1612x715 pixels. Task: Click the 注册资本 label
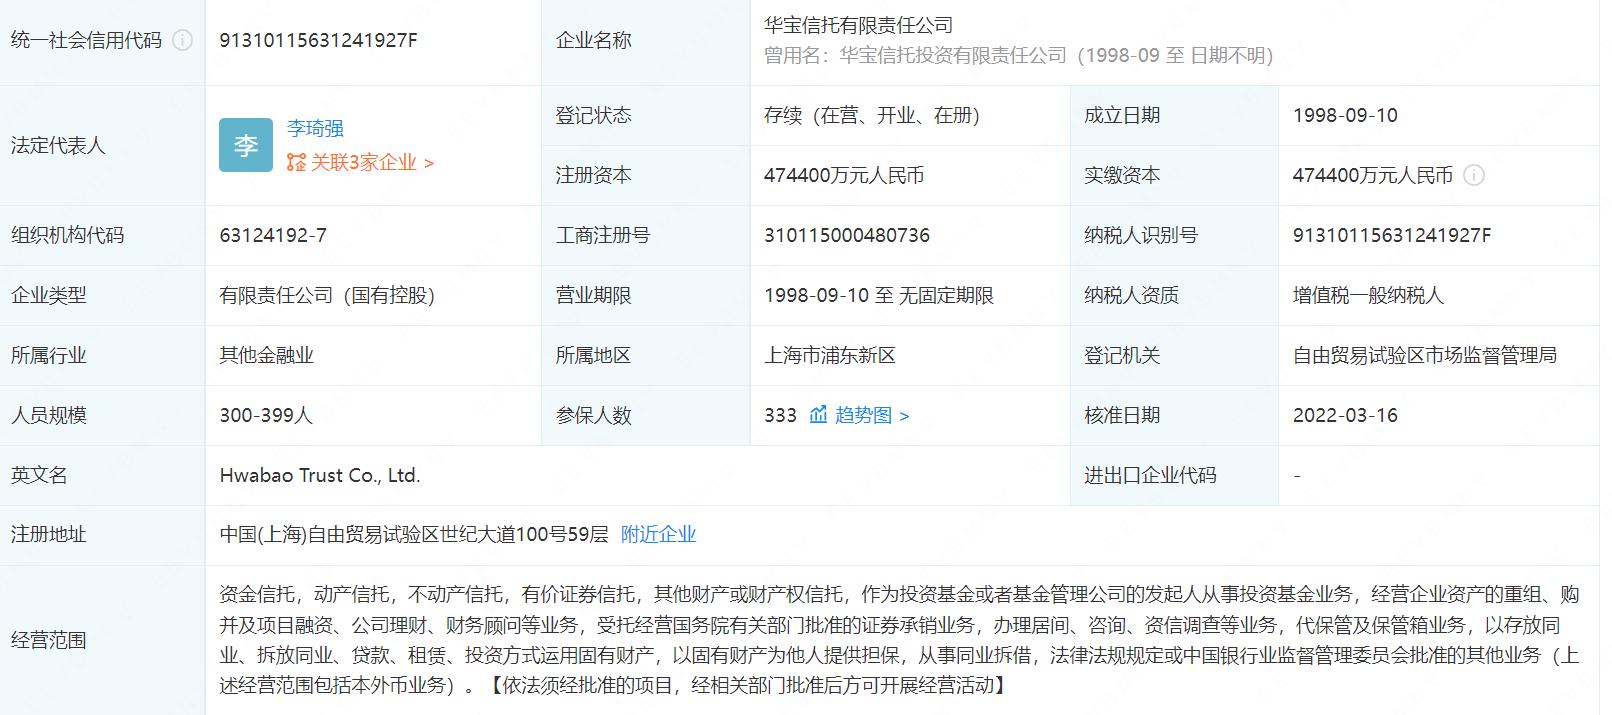coord(593,175)
